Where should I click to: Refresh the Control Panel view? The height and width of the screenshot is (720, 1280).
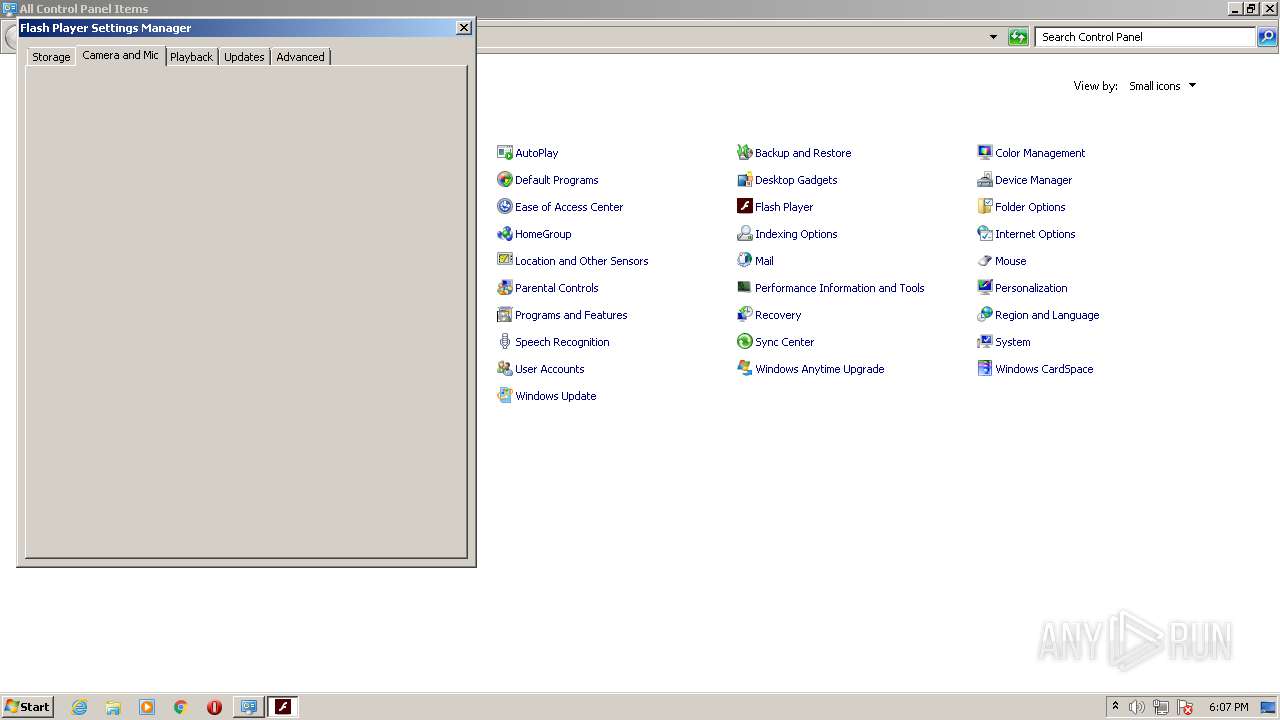pos(1018,37)
